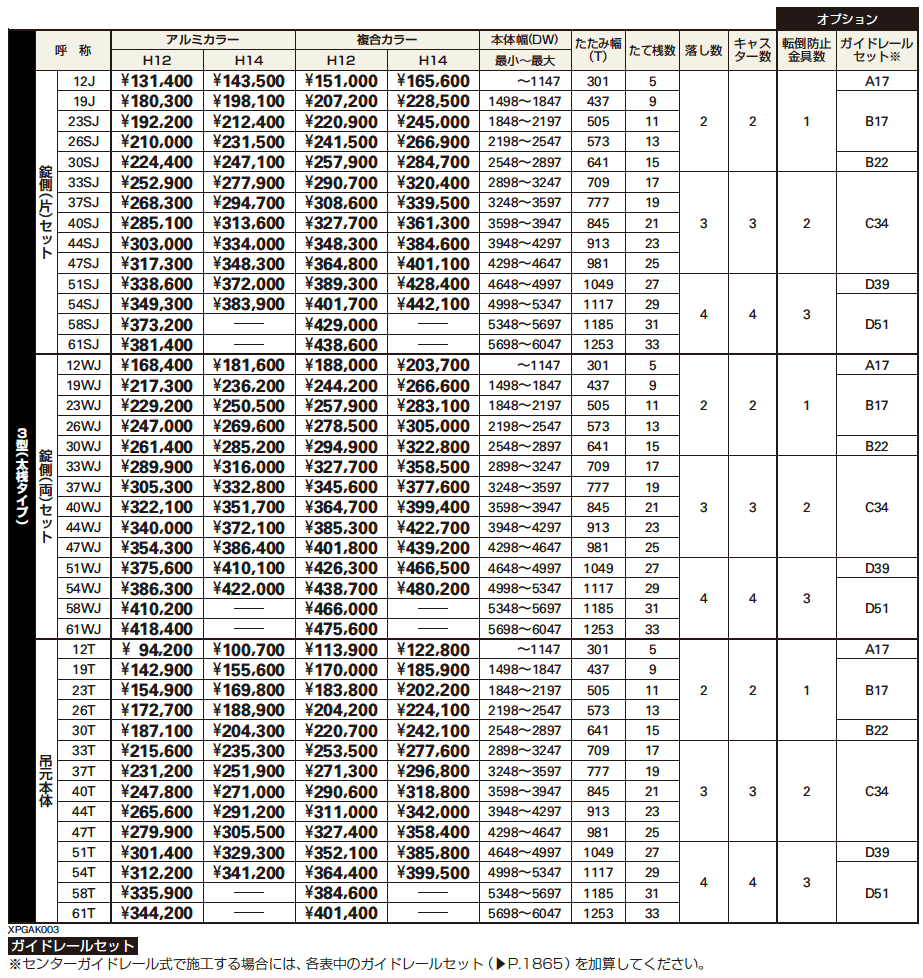Select the 錠側(片)セット vertical section label
This screenshot has width=923, height=978.
pyautogui.click(x=45, y=213)
